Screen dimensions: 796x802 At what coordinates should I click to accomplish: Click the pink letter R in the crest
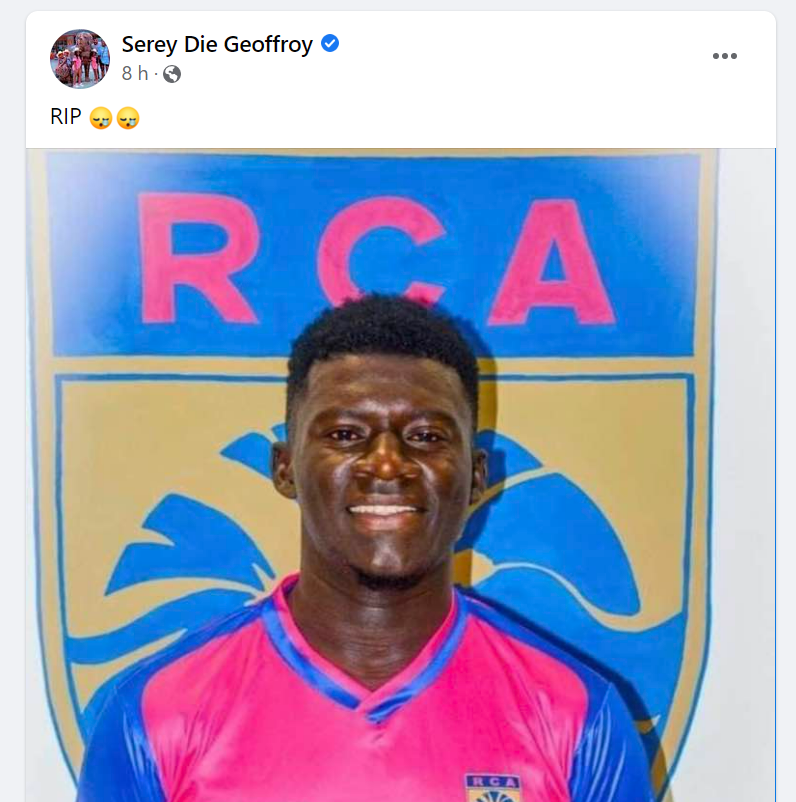[198, 258]
